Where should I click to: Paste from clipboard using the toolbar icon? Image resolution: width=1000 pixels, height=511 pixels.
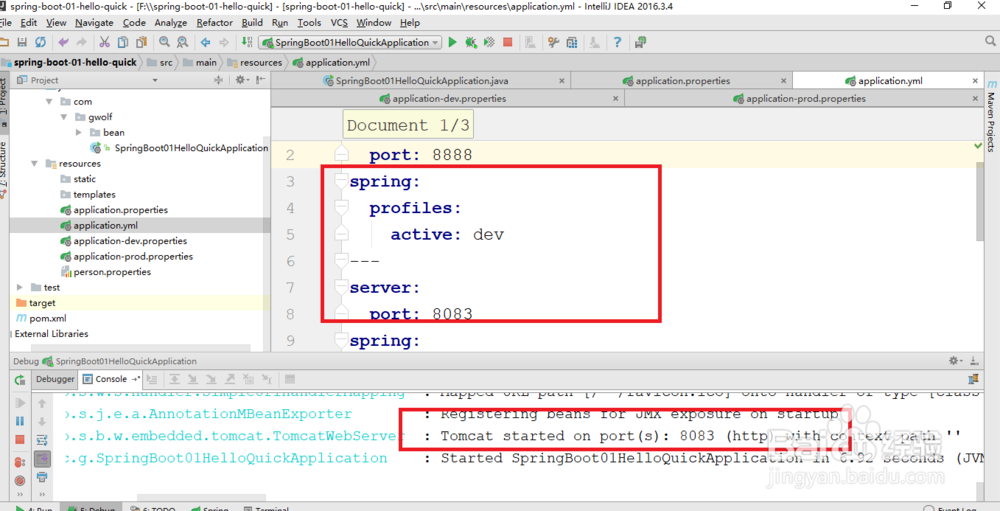click(142, 42)
